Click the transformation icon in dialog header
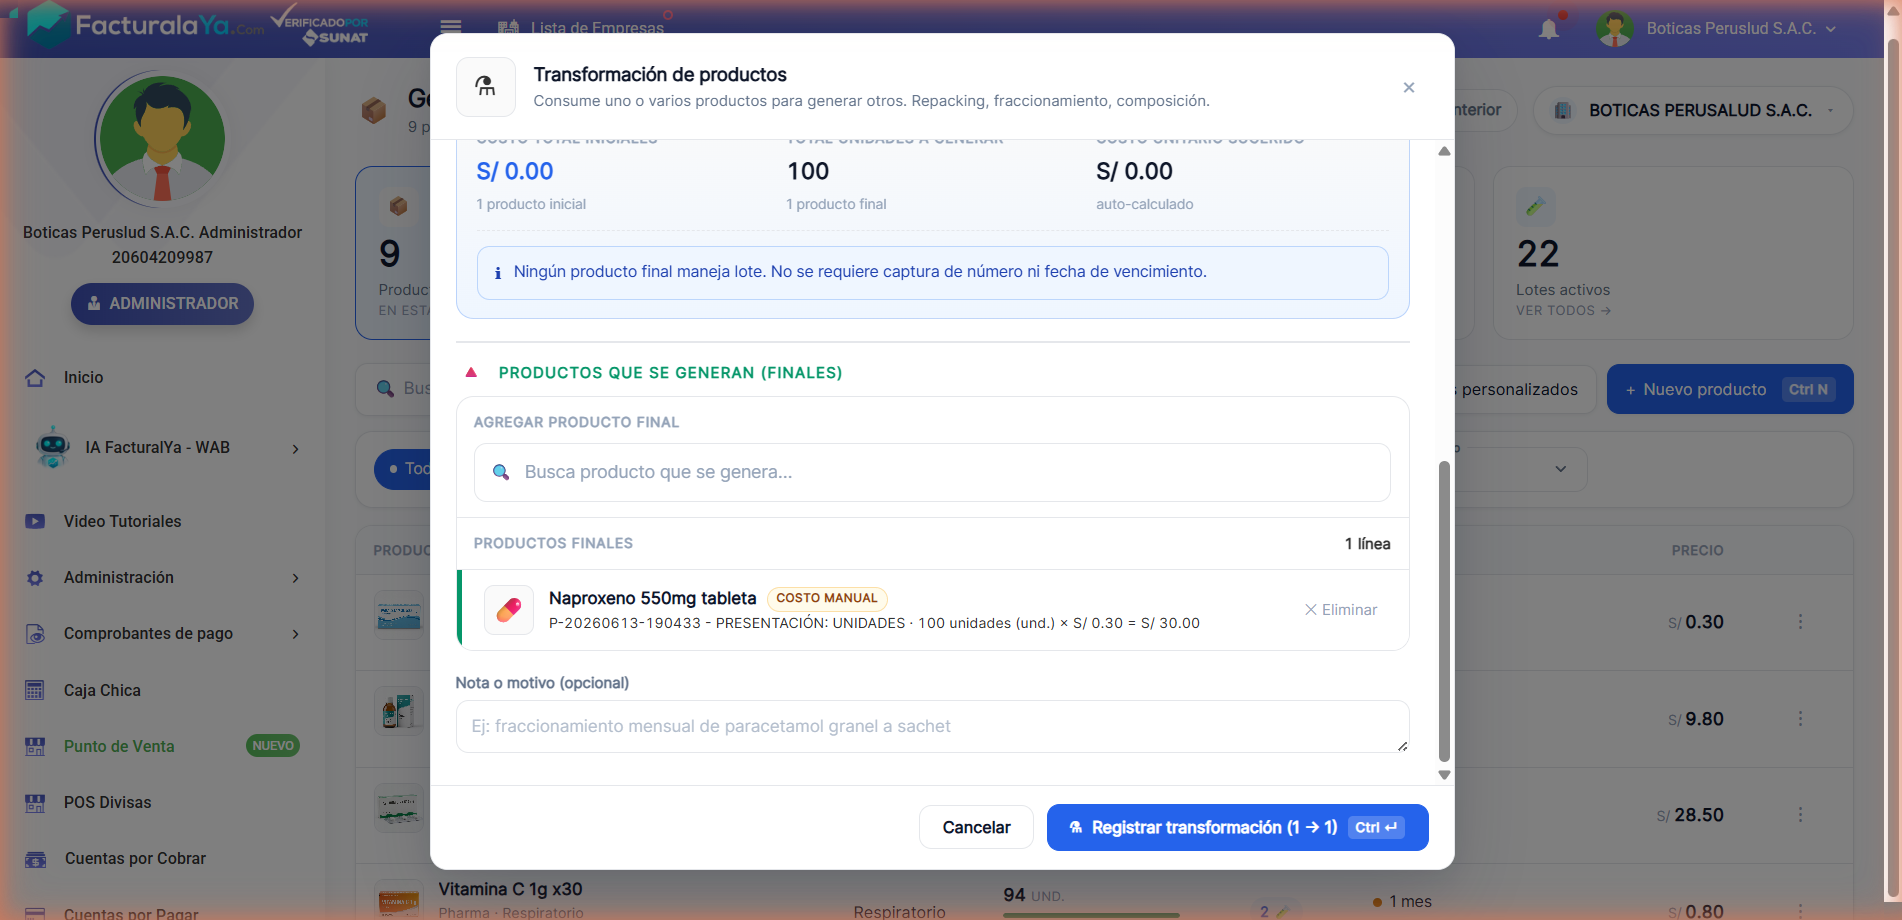Image resolution: width=1902 pixels, height=920 pixels. coord(485,87)
